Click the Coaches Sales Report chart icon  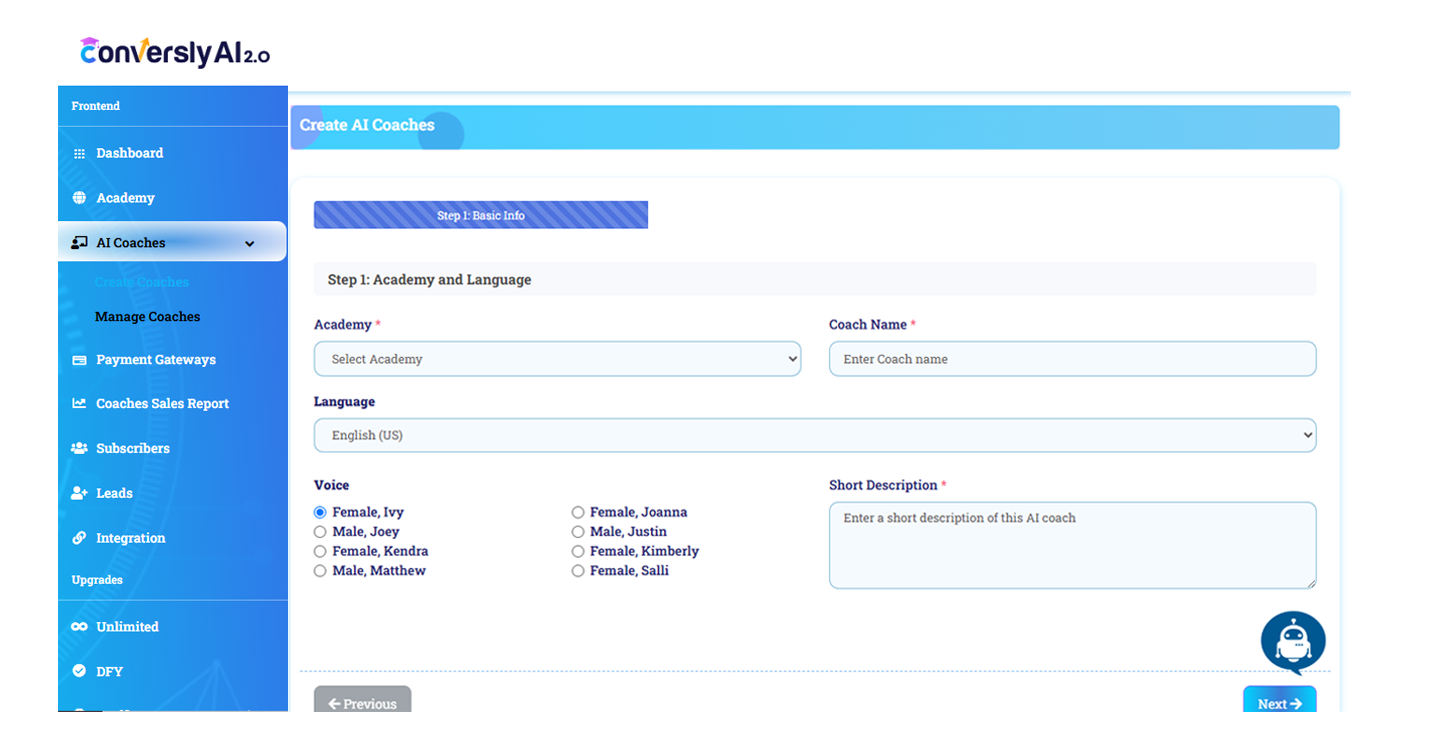(x=79, y=404)
